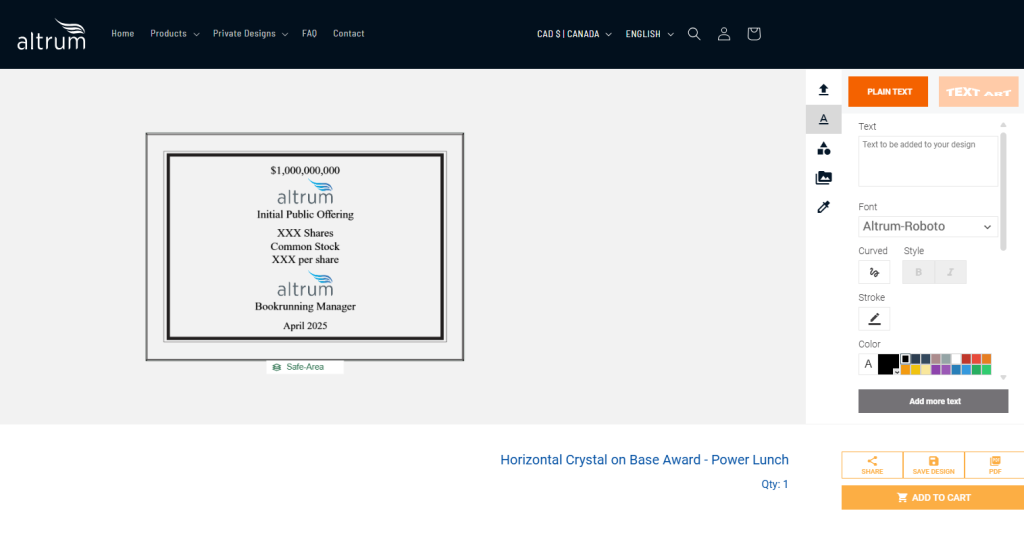Open the Altrum-Roboto font dropdown

928,227
